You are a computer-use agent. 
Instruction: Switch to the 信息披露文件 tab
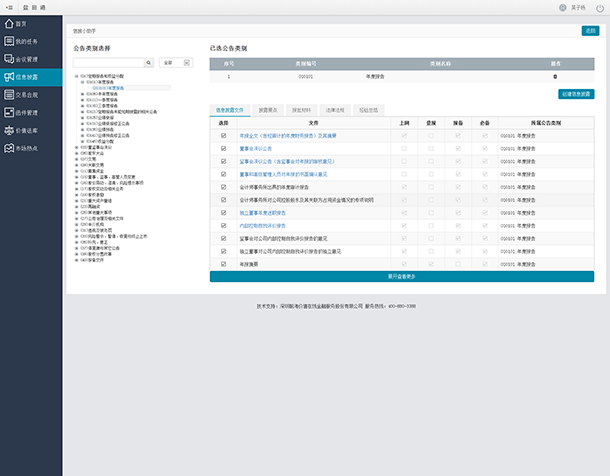tap(230, 110)
